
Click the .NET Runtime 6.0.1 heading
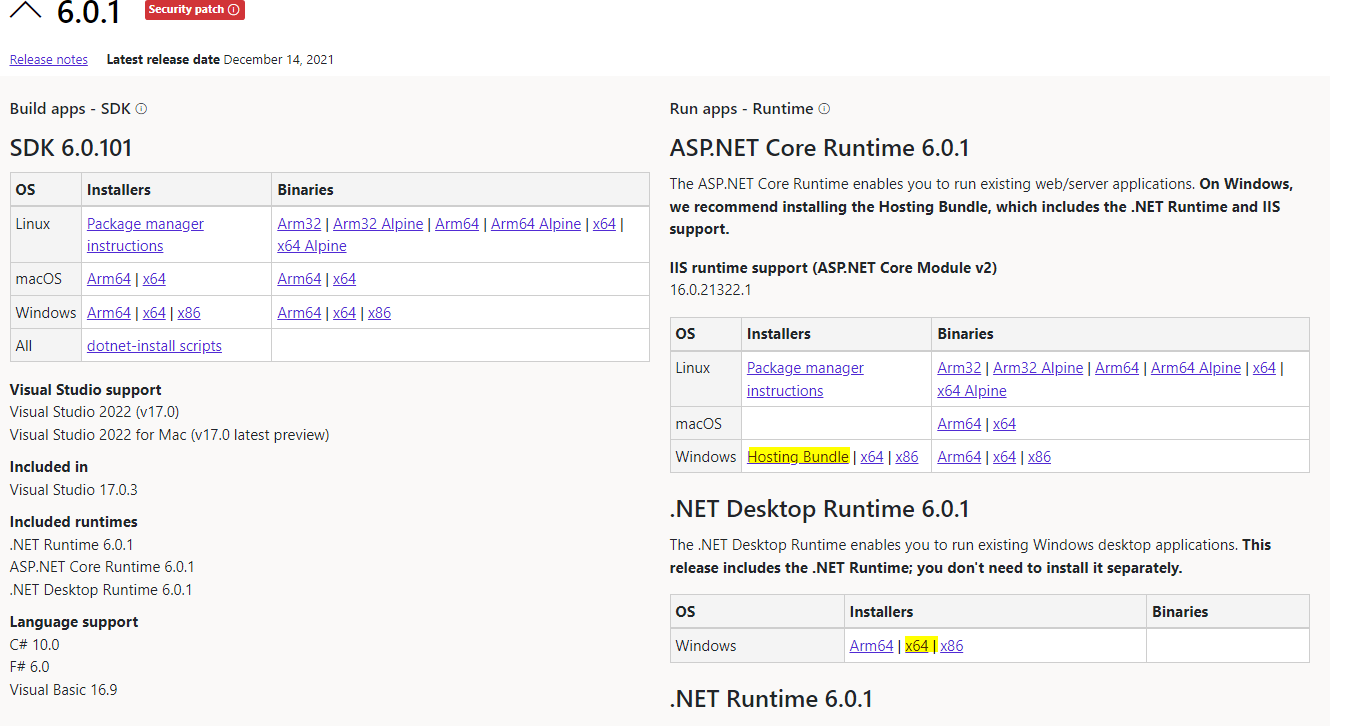(x=771, y=699)
